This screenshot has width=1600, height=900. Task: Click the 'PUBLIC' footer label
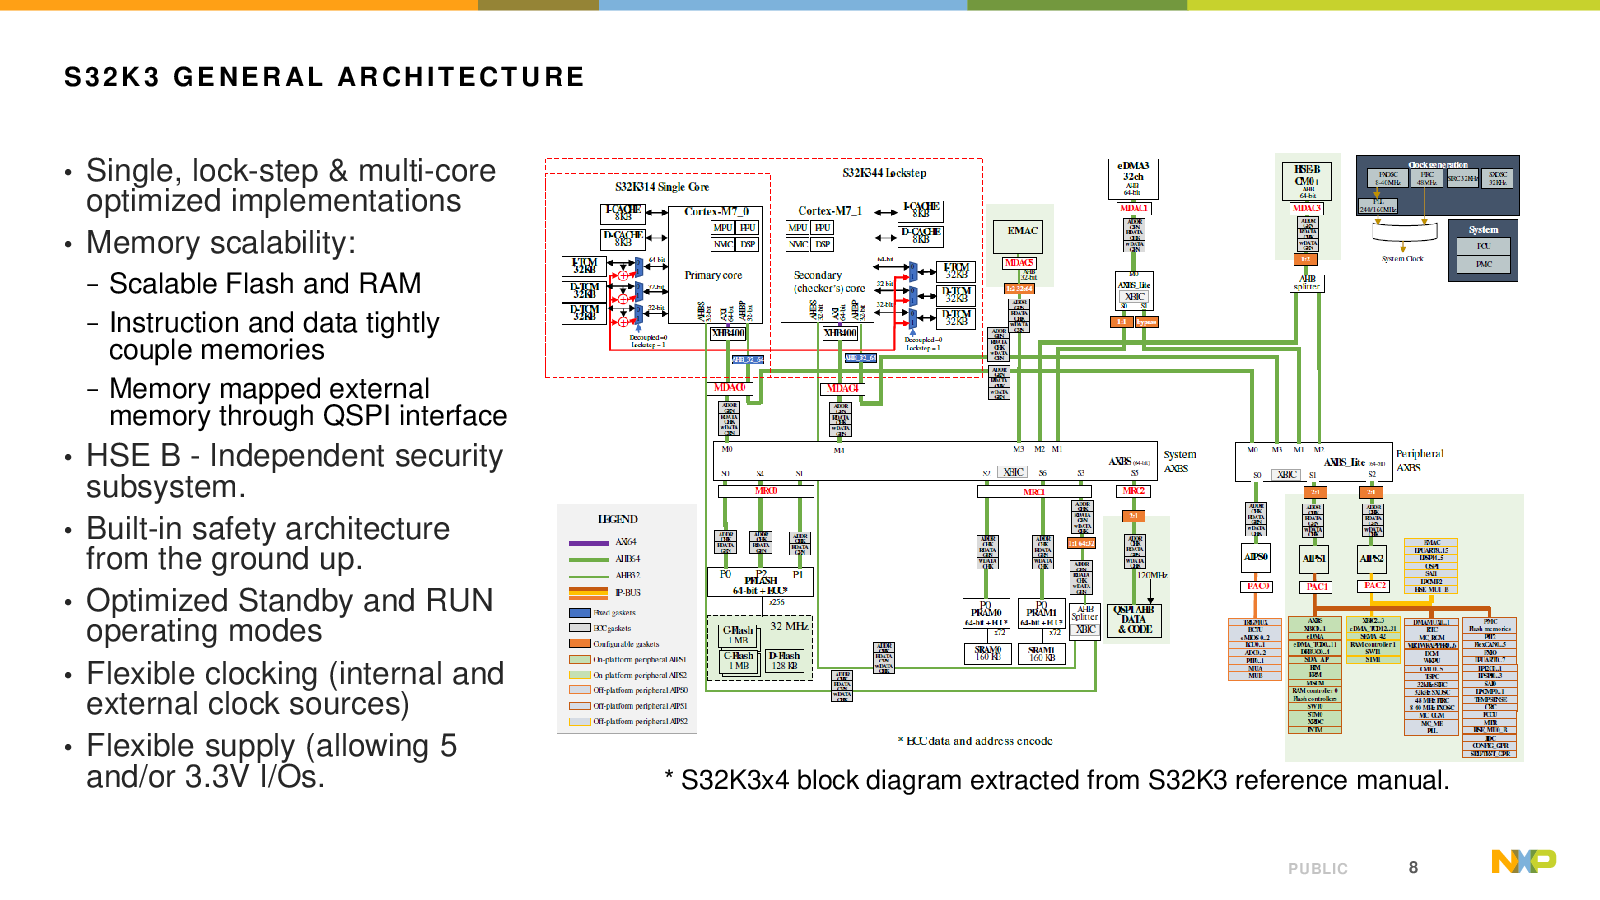point(1318,868)
